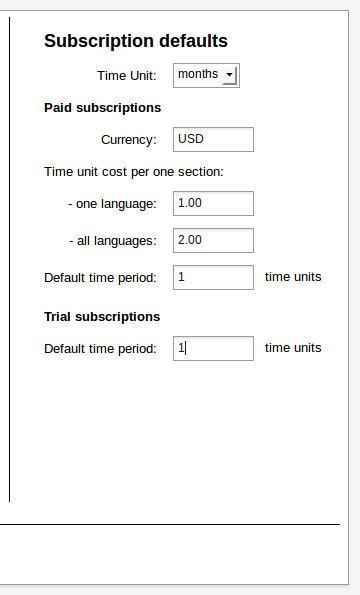
Task: Click the Subscription defaults heading
Action: point(136,41)
